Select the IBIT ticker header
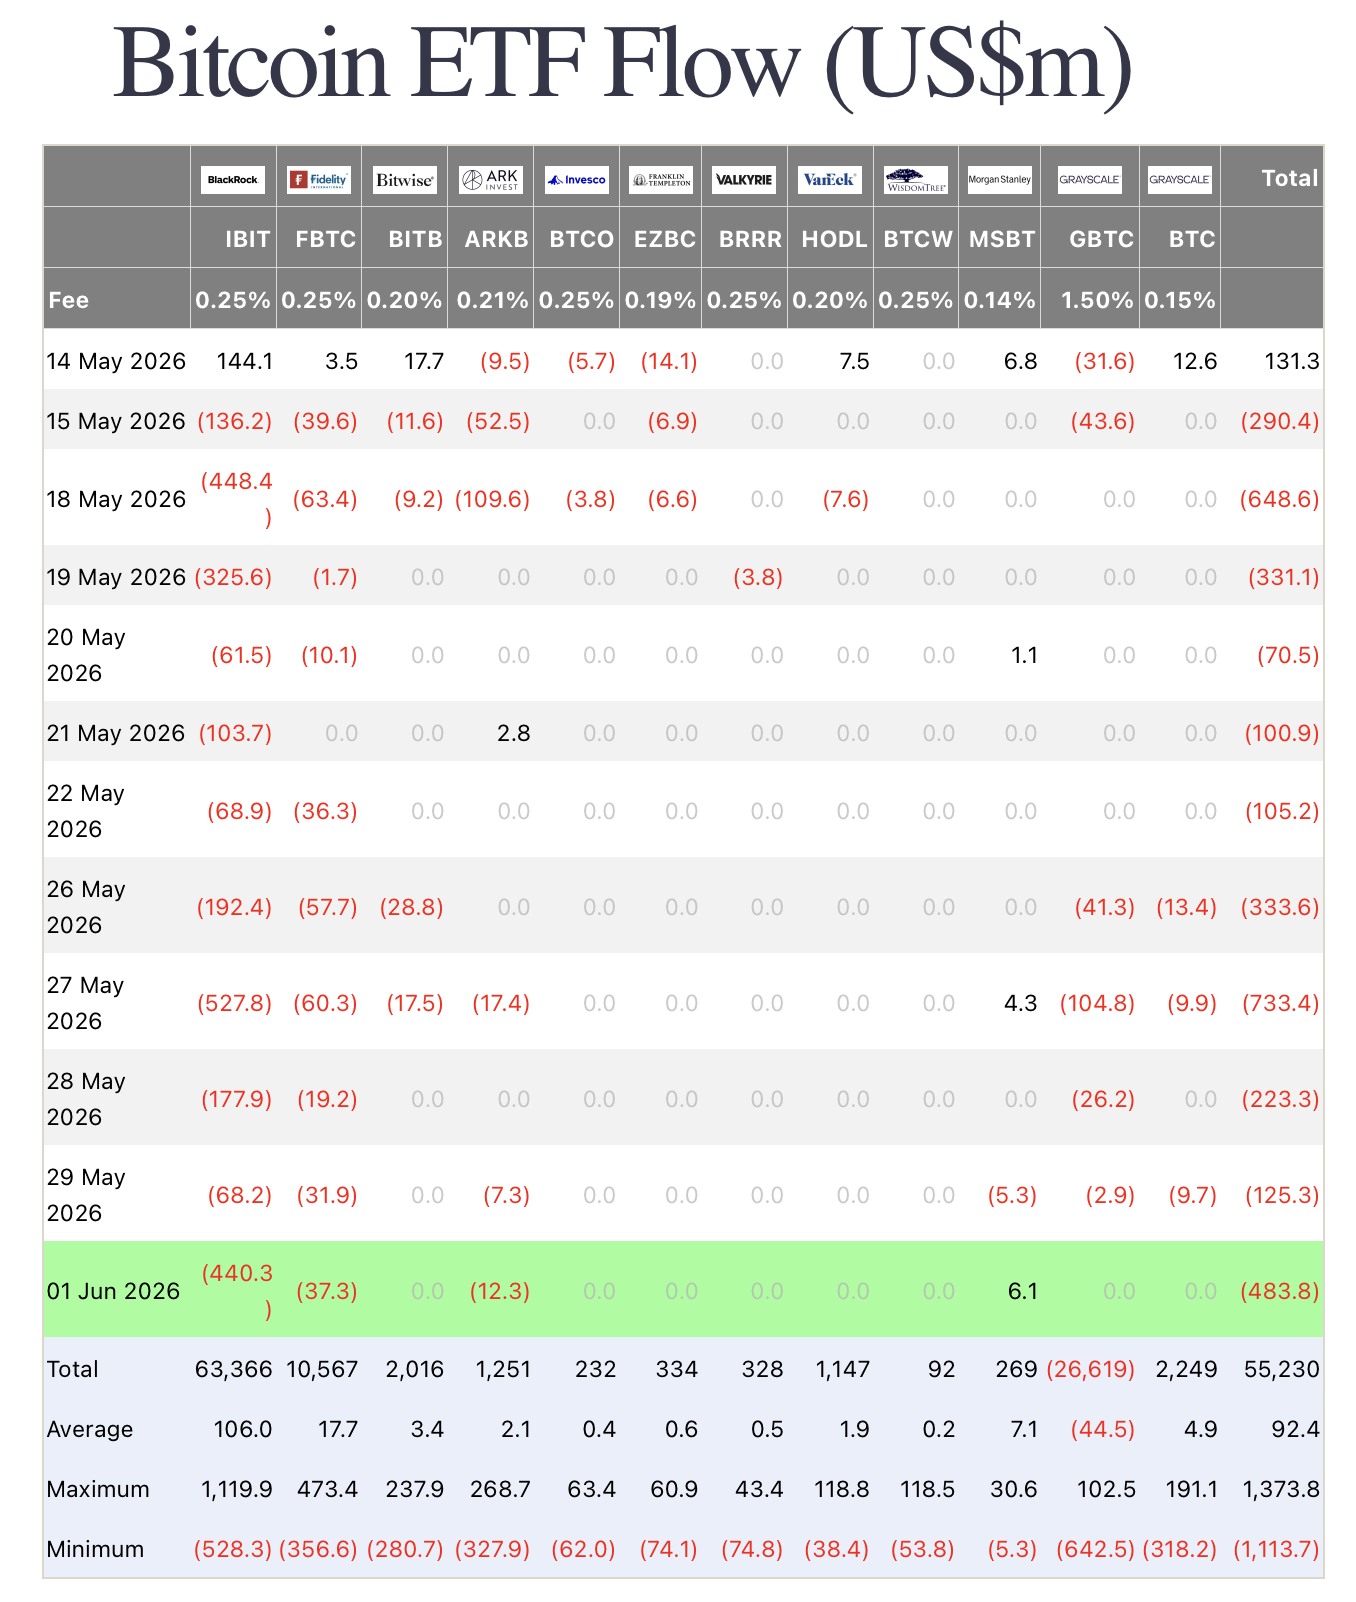 click(x=248, y=239)
